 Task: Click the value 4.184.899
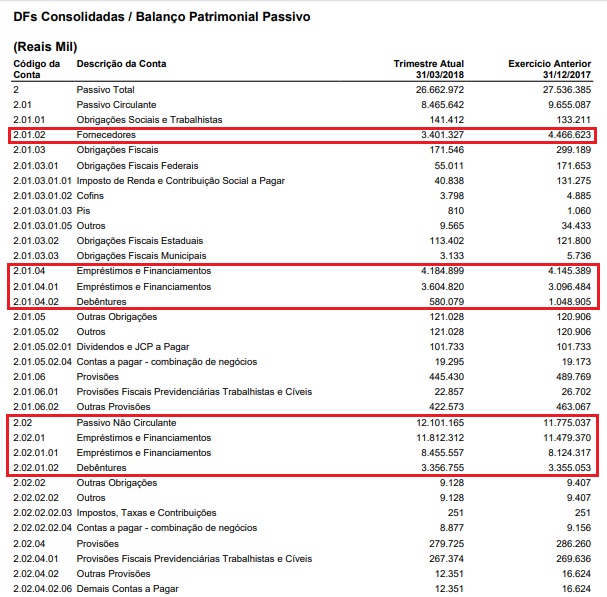click(442, 271)
